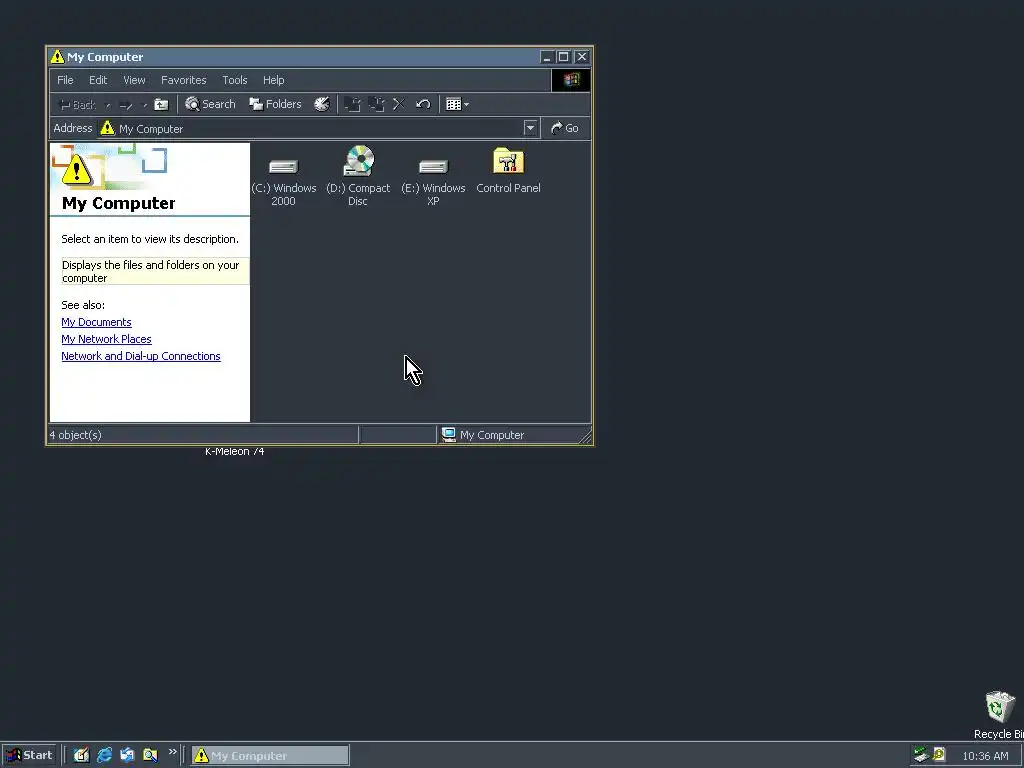This screenshot has height=768, width=1024.
Task: Toggle the Folders pane button
Action: point(275,104)
